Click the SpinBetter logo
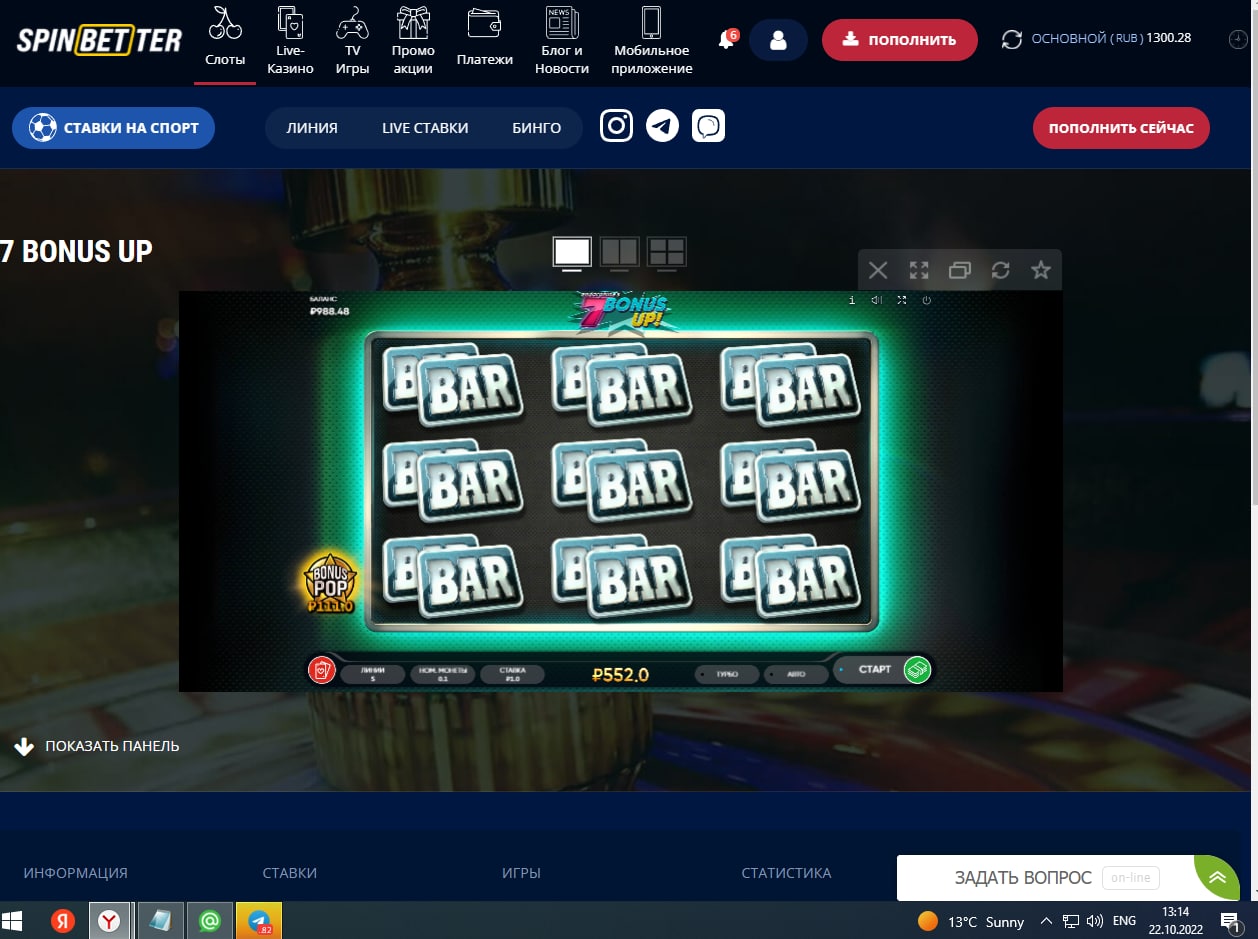This screenshot has width=1258, height=939. click(x=99, y=40)
